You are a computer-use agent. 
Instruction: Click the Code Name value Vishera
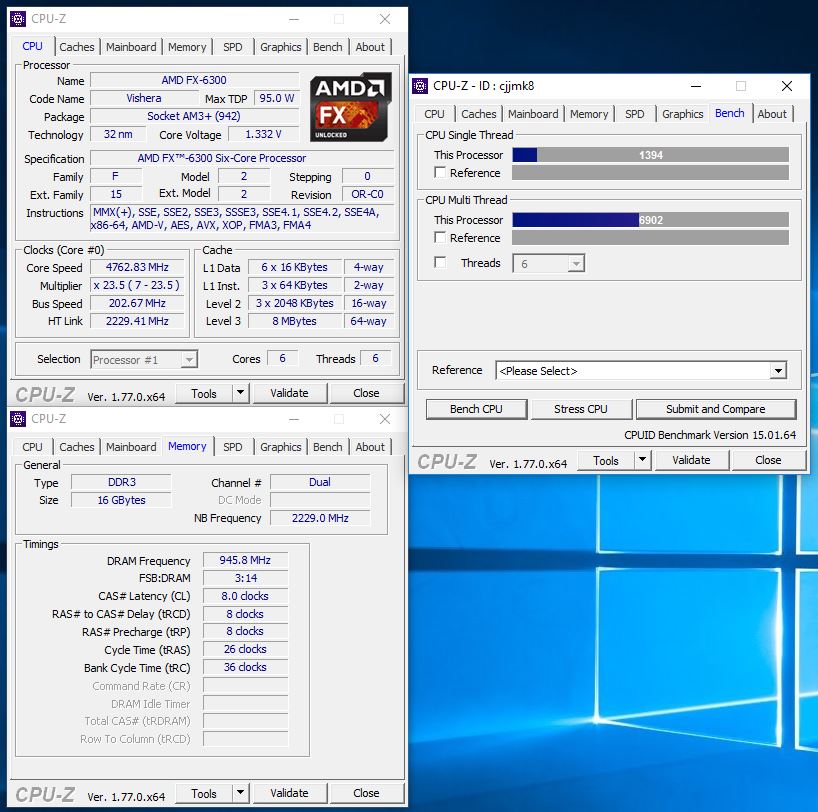(x=144, y=98)
